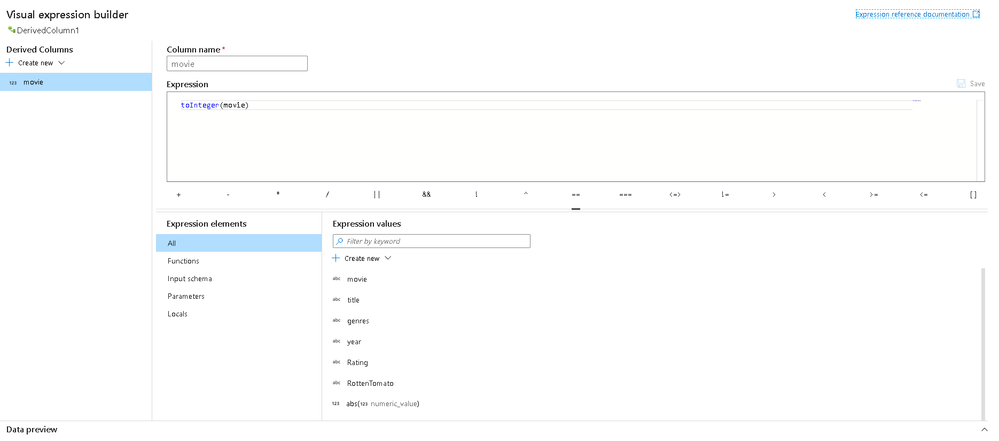Insert the logical AND (&&) operator

point(426,194)
